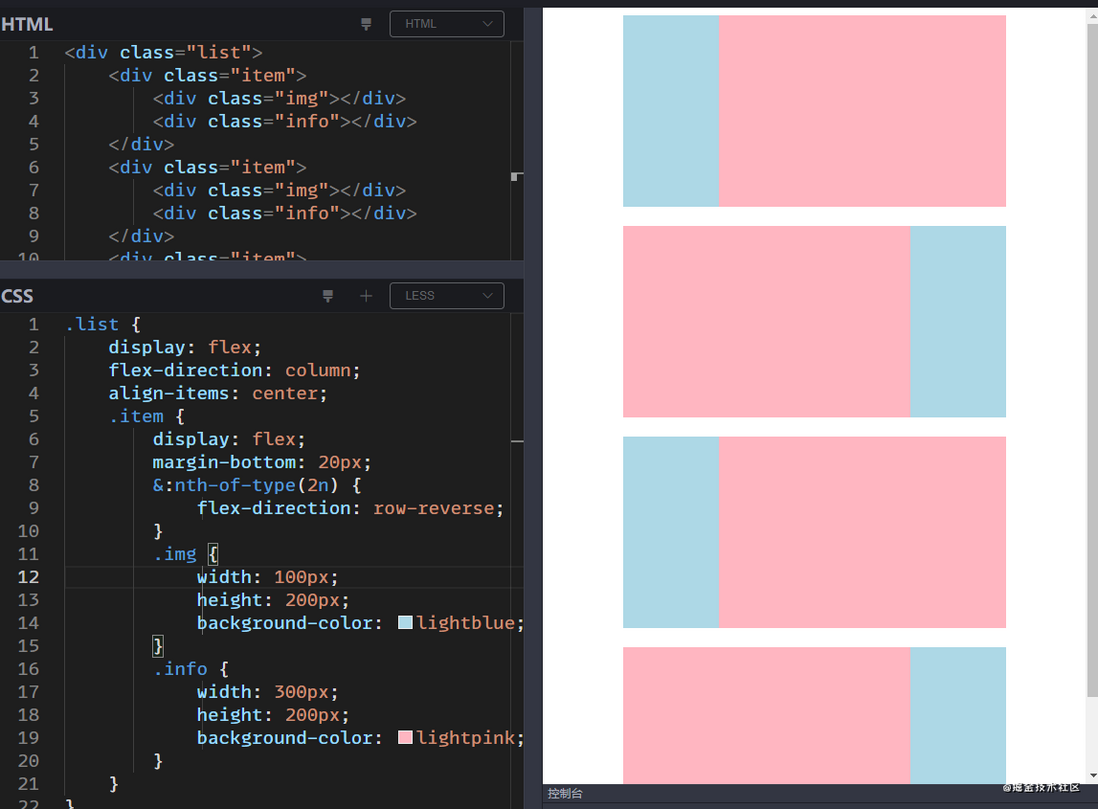Image resolution: width=1098 pixels, height=809 pixels.
Task: Click the 控制台 console tab
Action: [565, 794]
